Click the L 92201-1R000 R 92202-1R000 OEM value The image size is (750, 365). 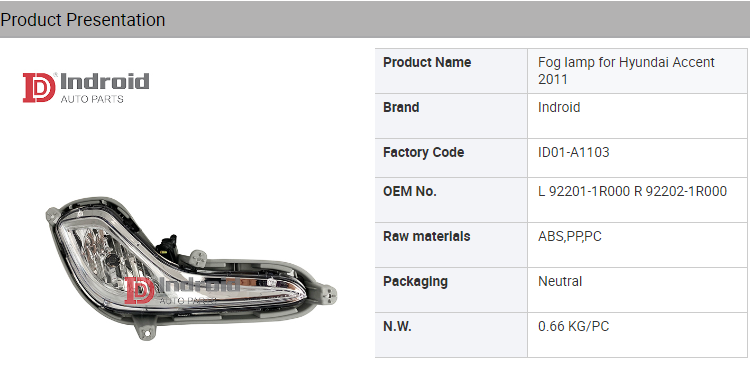(632, 191)
